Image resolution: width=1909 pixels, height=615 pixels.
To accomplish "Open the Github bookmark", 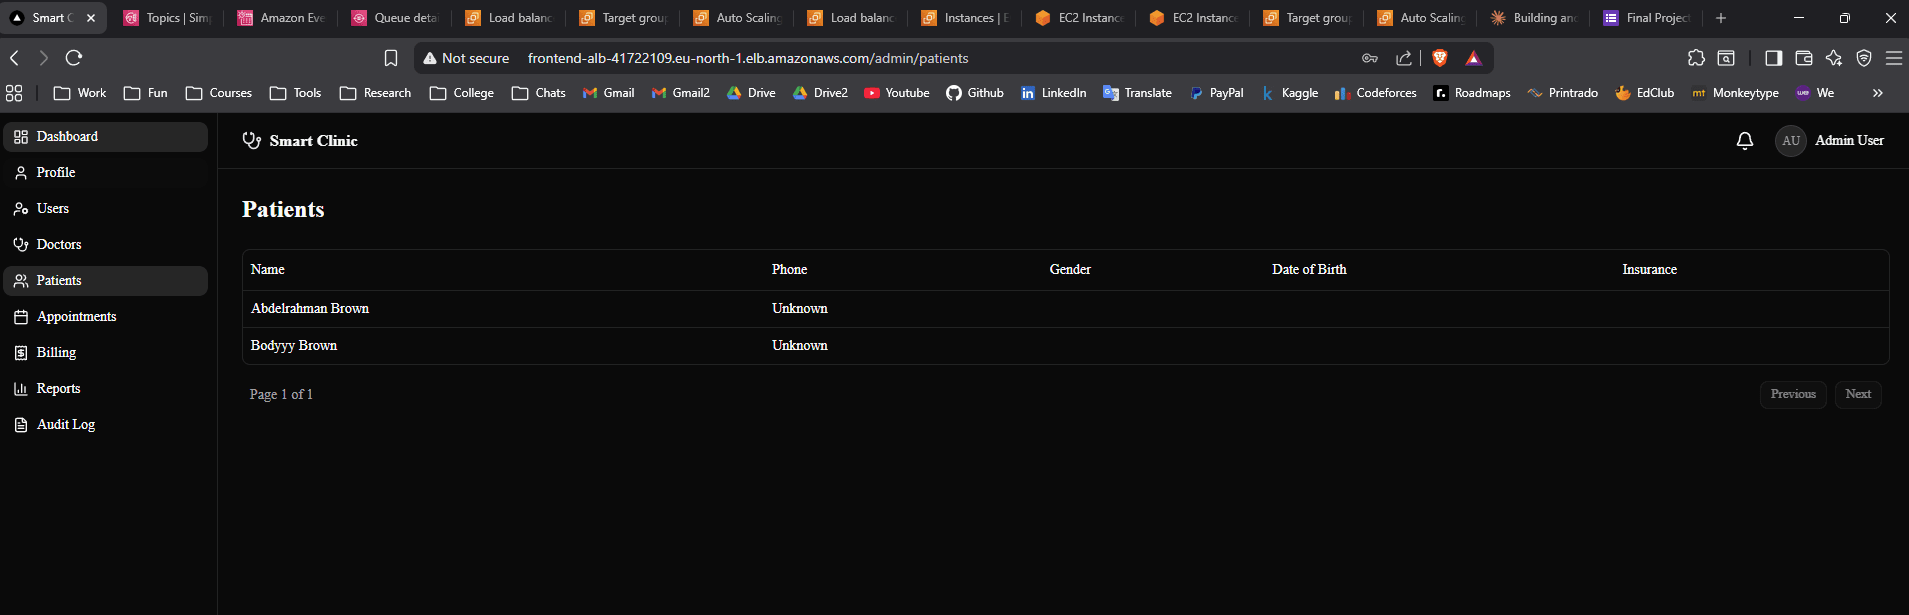I will coord(976,93).
